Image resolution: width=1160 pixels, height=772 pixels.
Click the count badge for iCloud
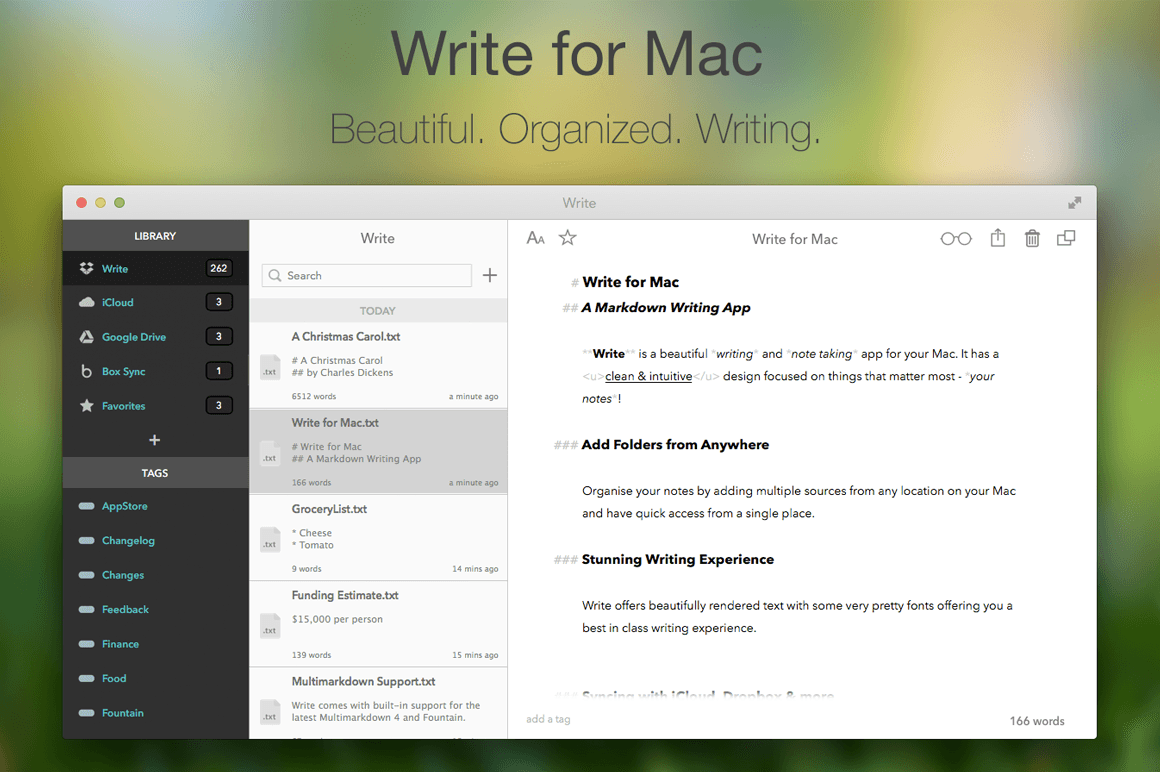coord(219,302)
